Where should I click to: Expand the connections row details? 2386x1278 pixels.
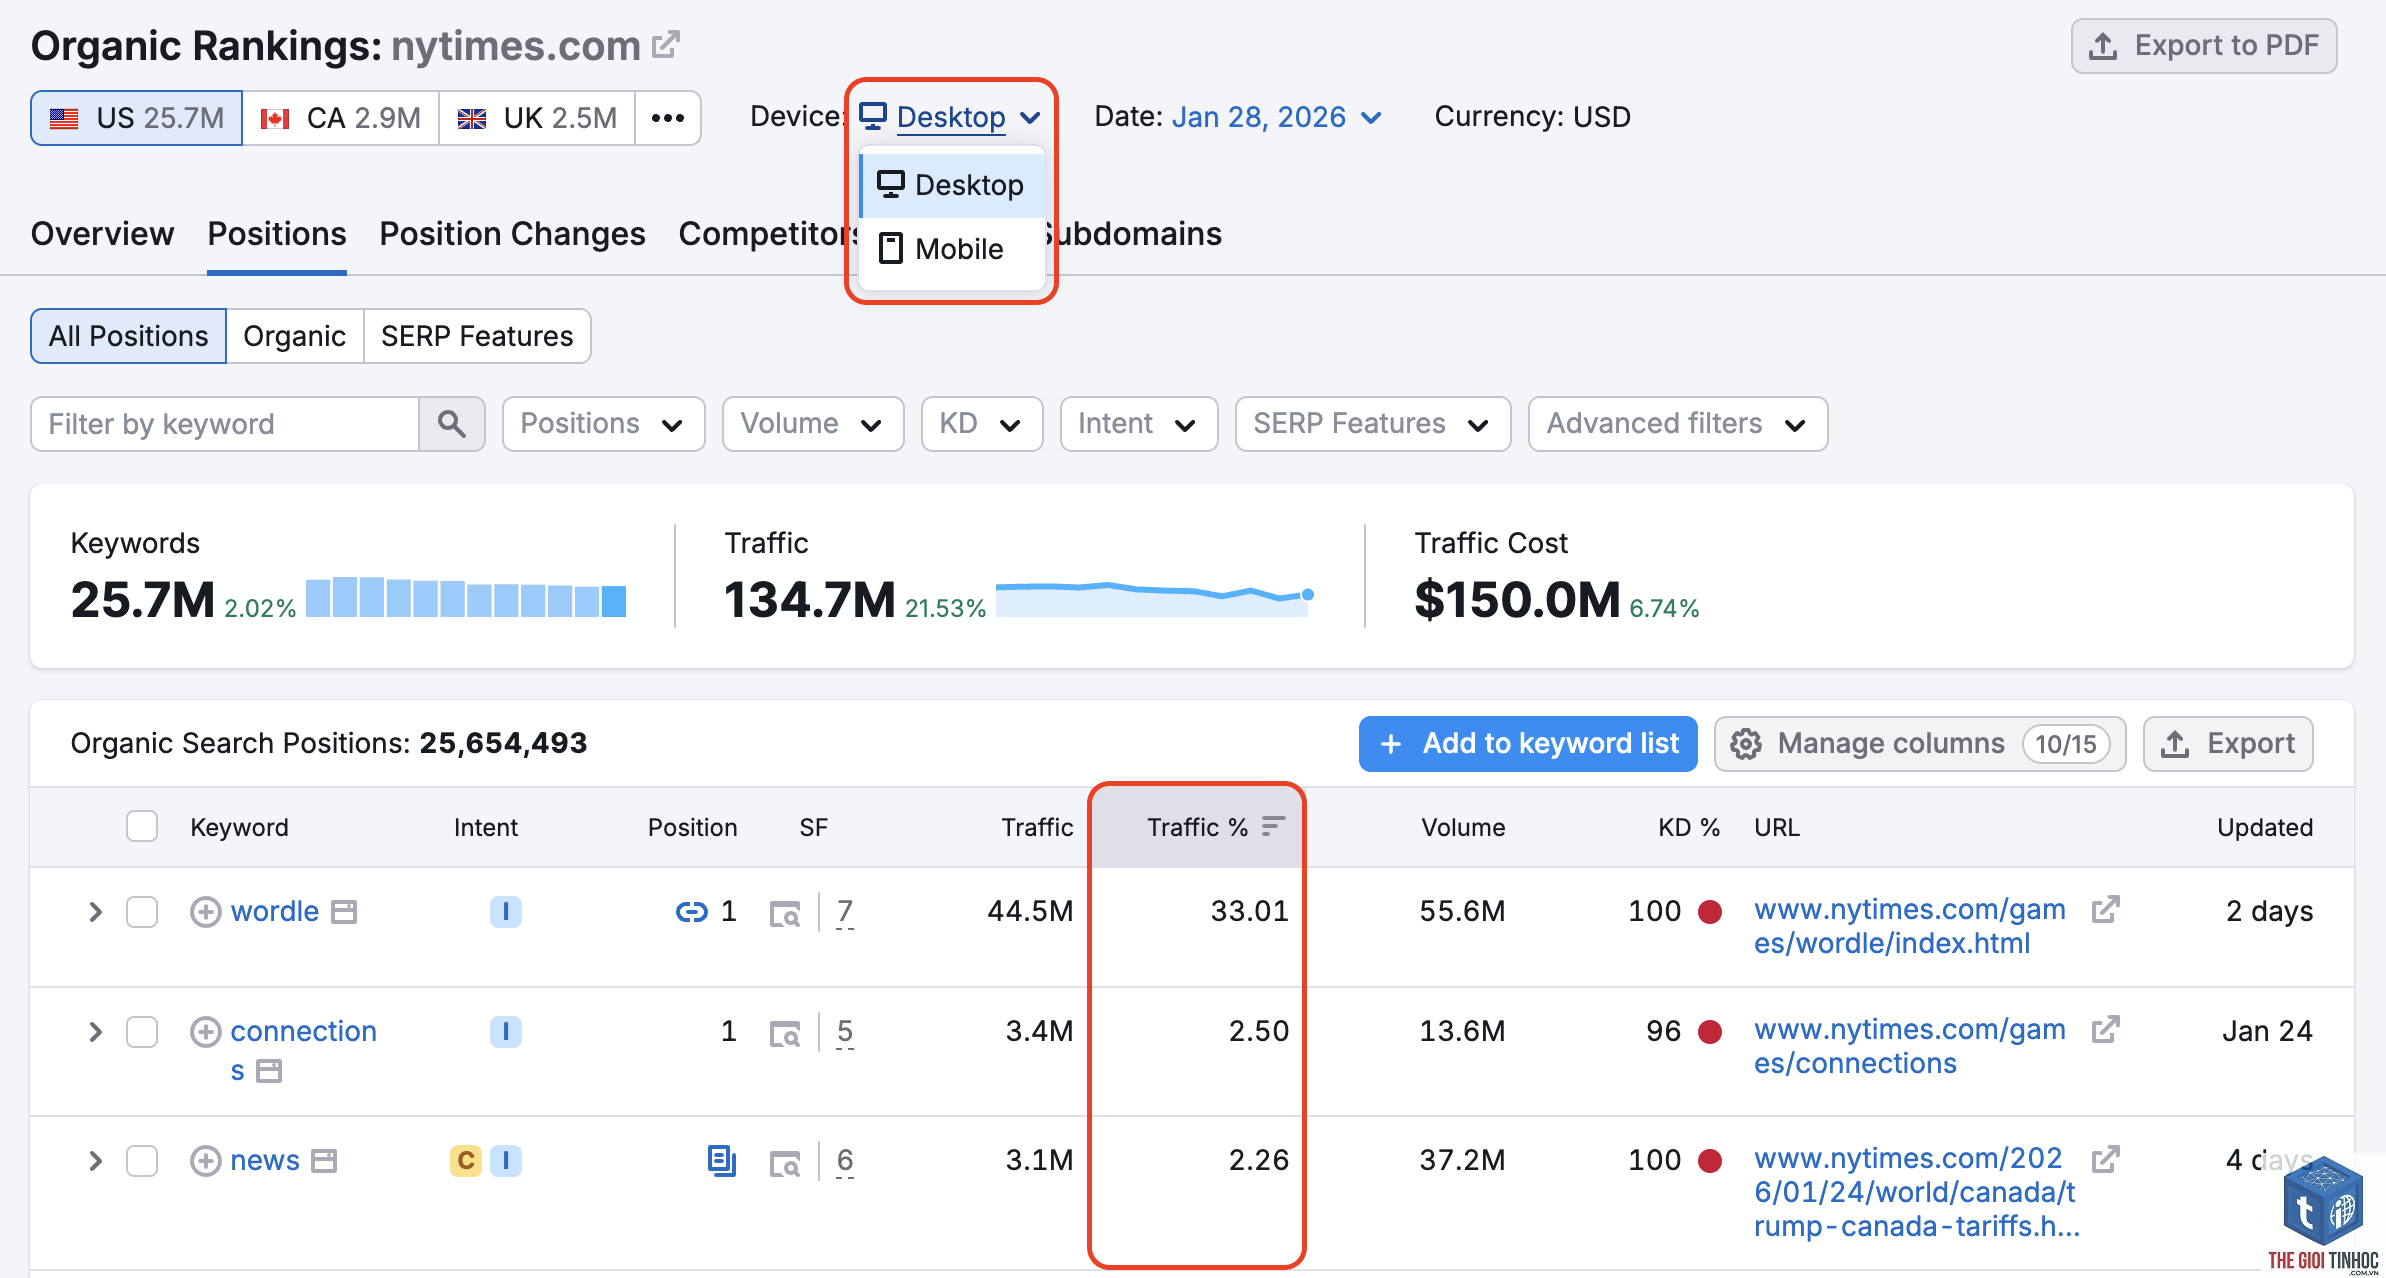(x=95, y=1032)
